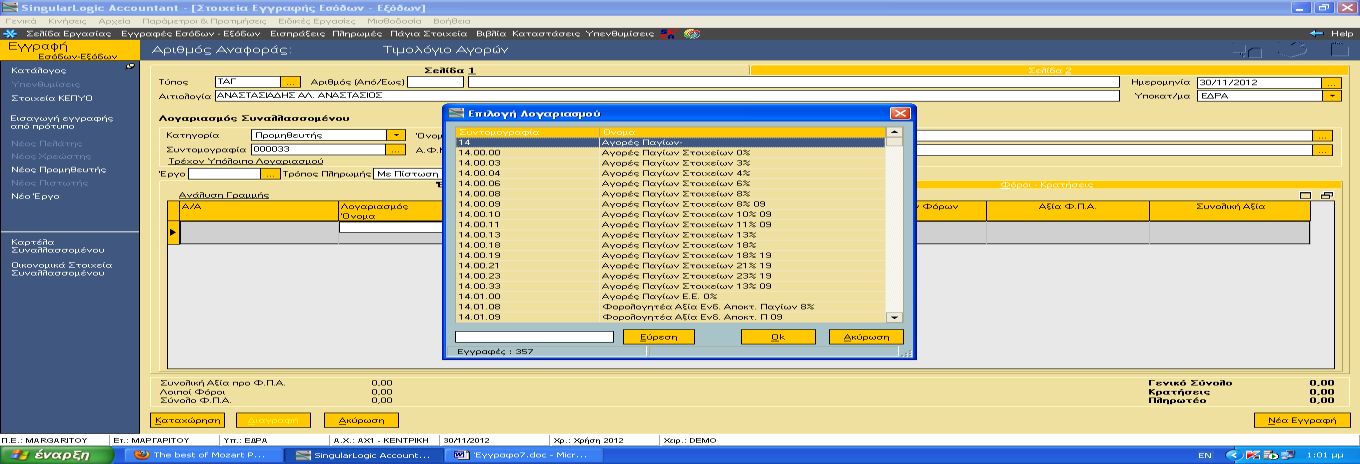The image size is (1360, 464).
Task: Click the maximize-panel icon above the grid
Action: 1304,196
